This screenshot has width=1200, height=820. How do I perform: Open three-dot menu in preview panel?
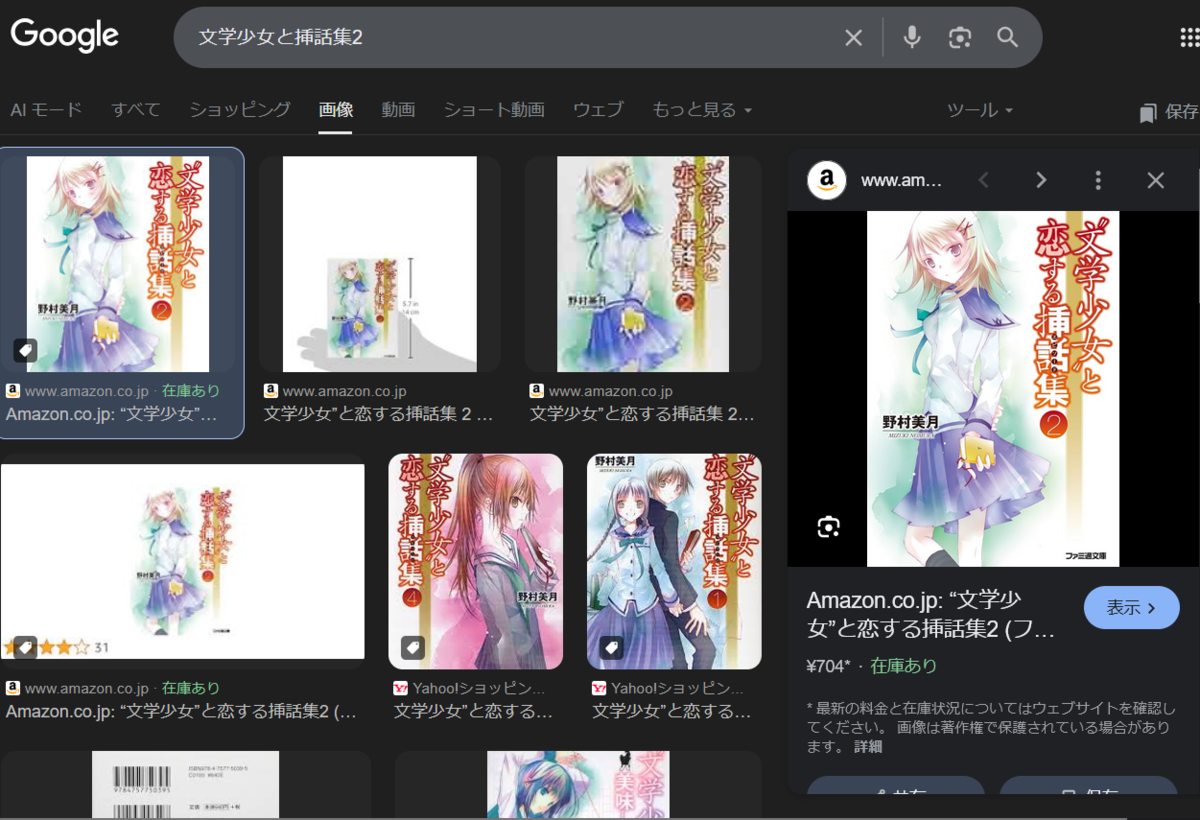(1098, 180)
